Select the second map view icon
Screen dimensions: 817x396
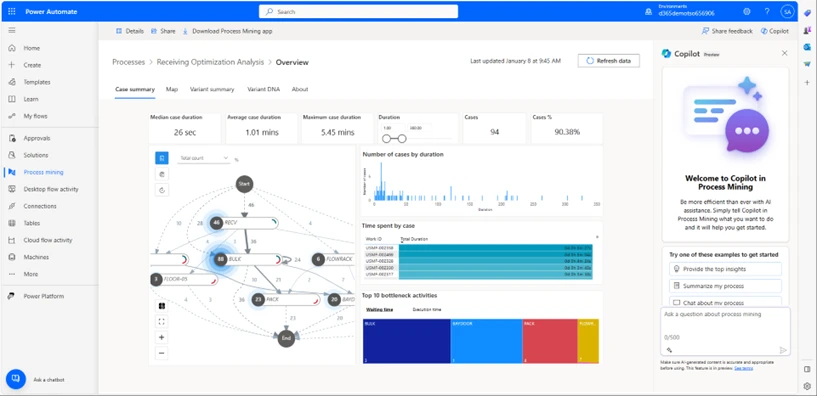pyautogui.click(x=162, y=174)
